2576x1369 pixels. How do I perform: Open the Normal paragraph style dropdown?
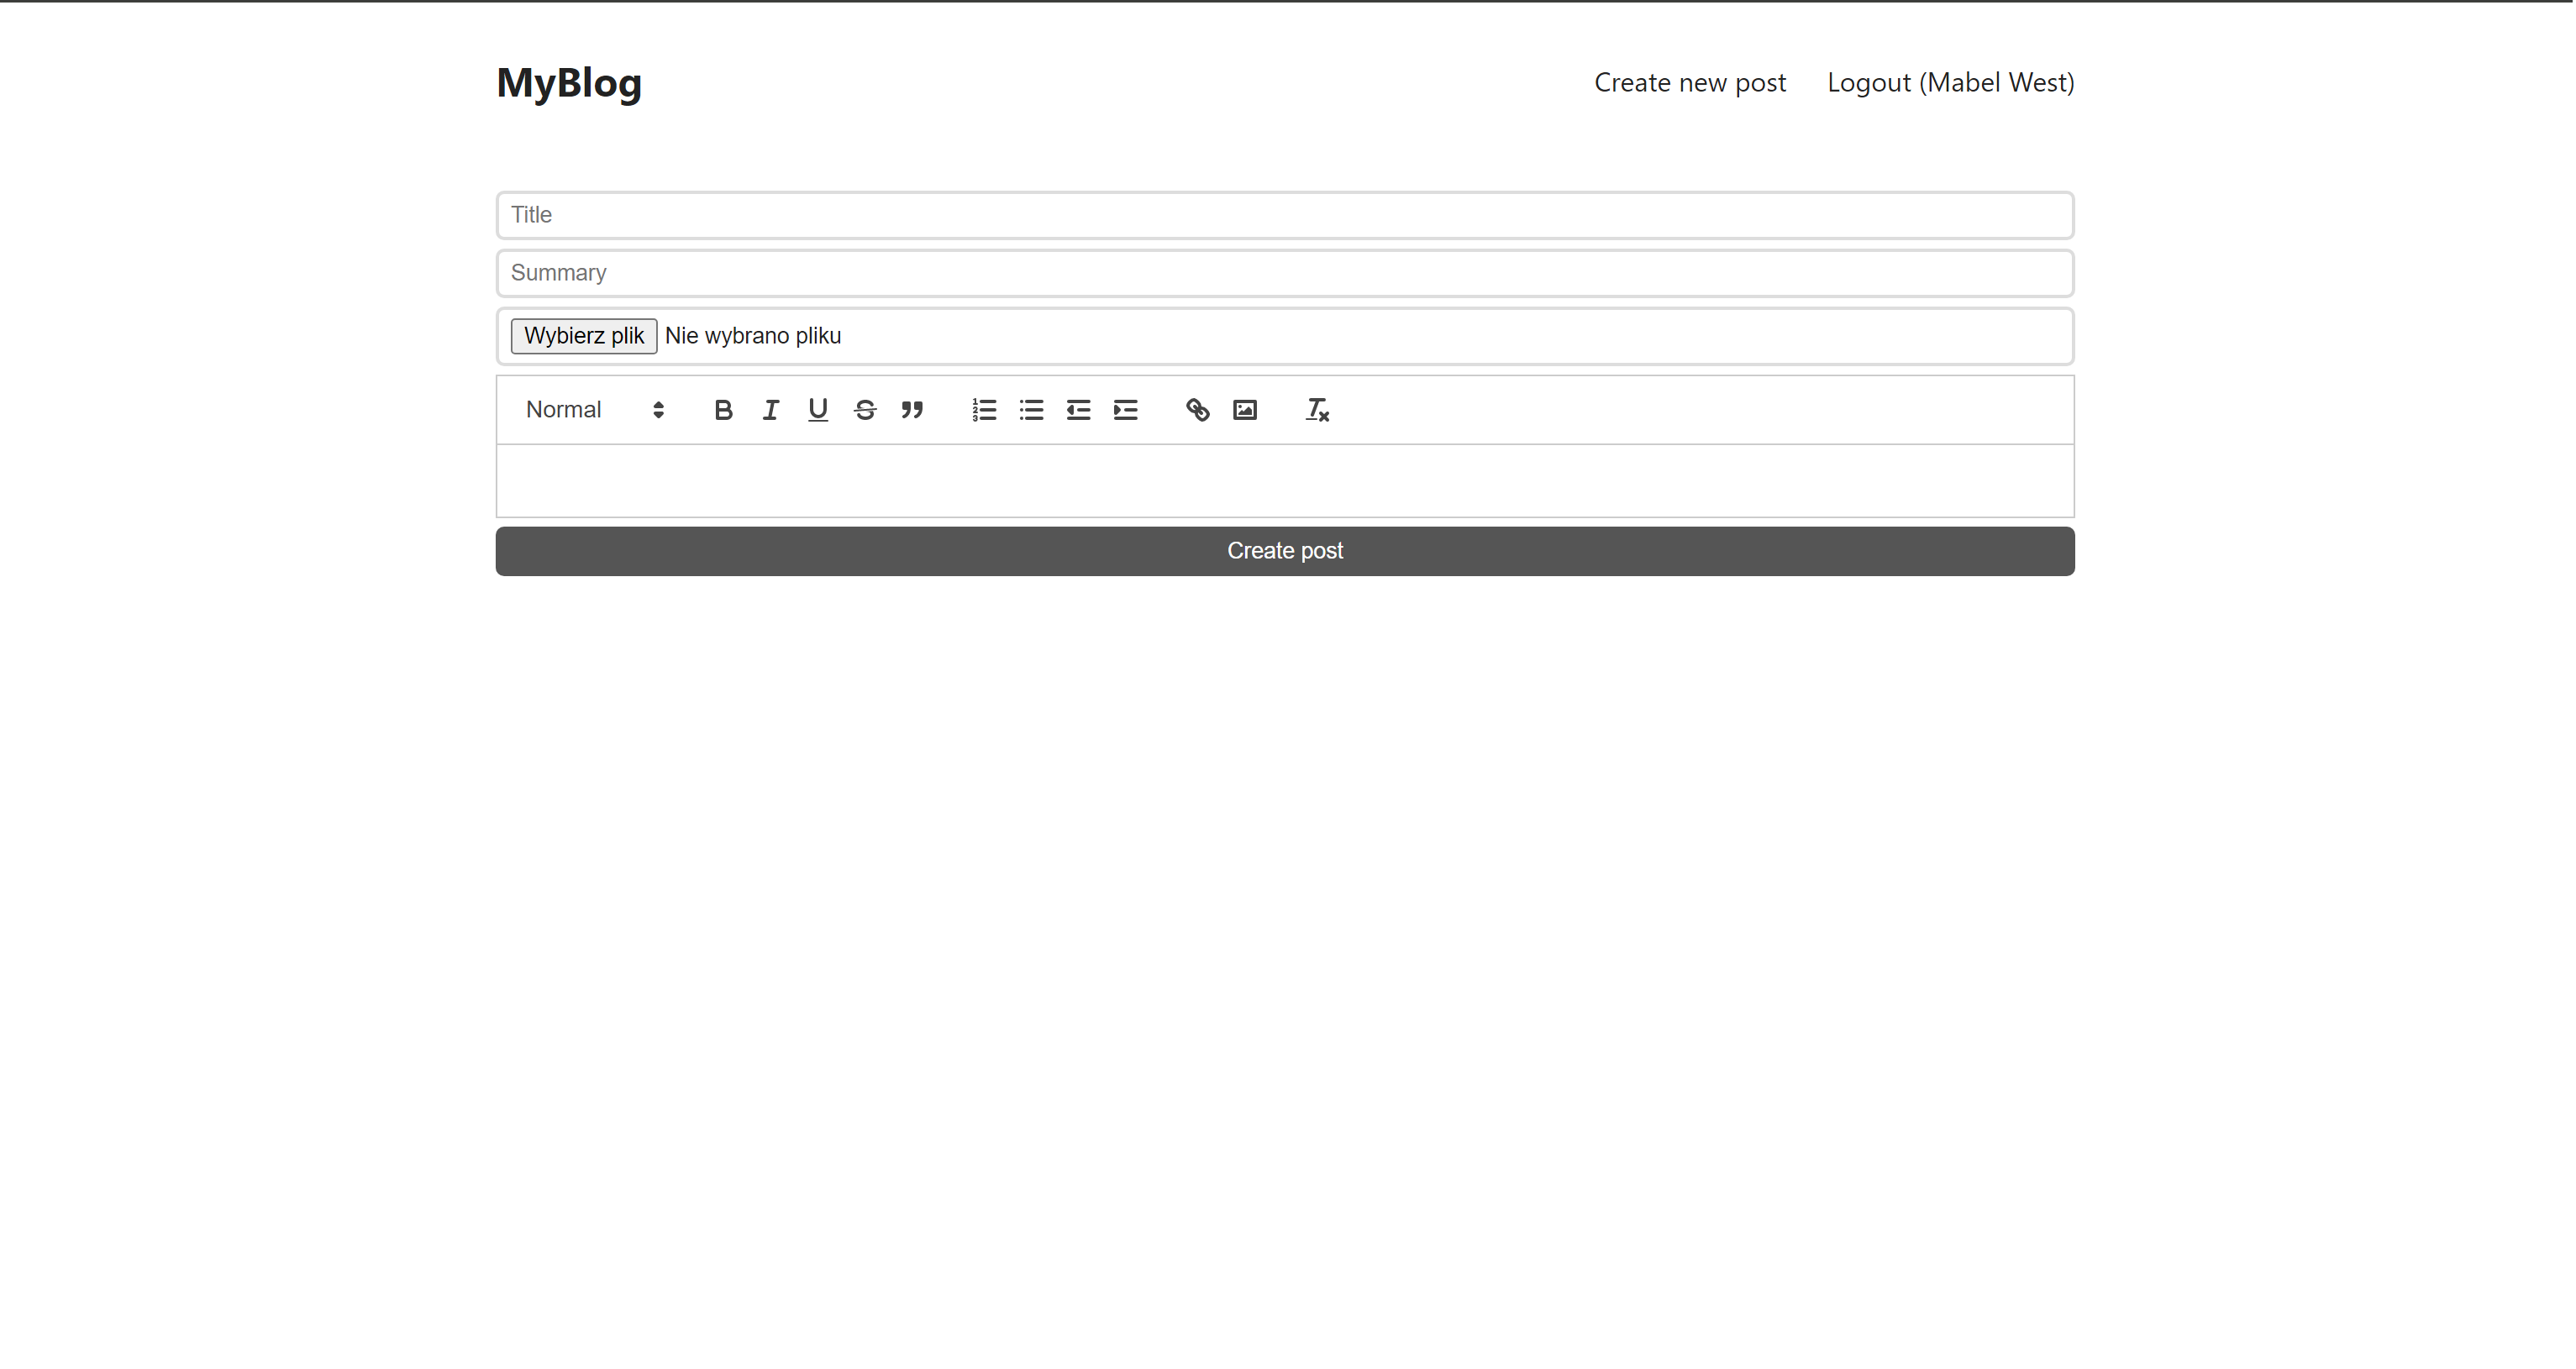pyautogui.click(x=594, y=410)
